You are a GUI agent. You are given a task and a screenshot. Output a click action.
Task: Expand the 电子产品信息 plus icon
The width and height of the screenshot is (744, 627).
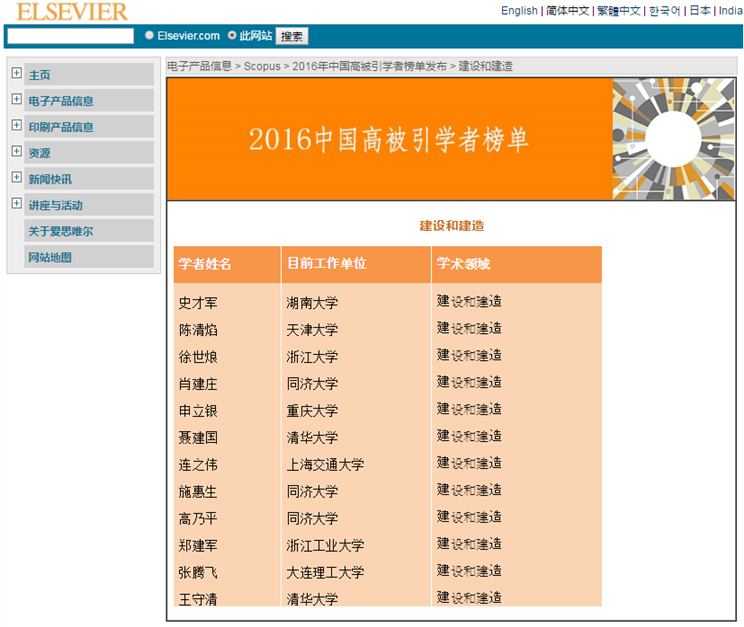point(17,99)
